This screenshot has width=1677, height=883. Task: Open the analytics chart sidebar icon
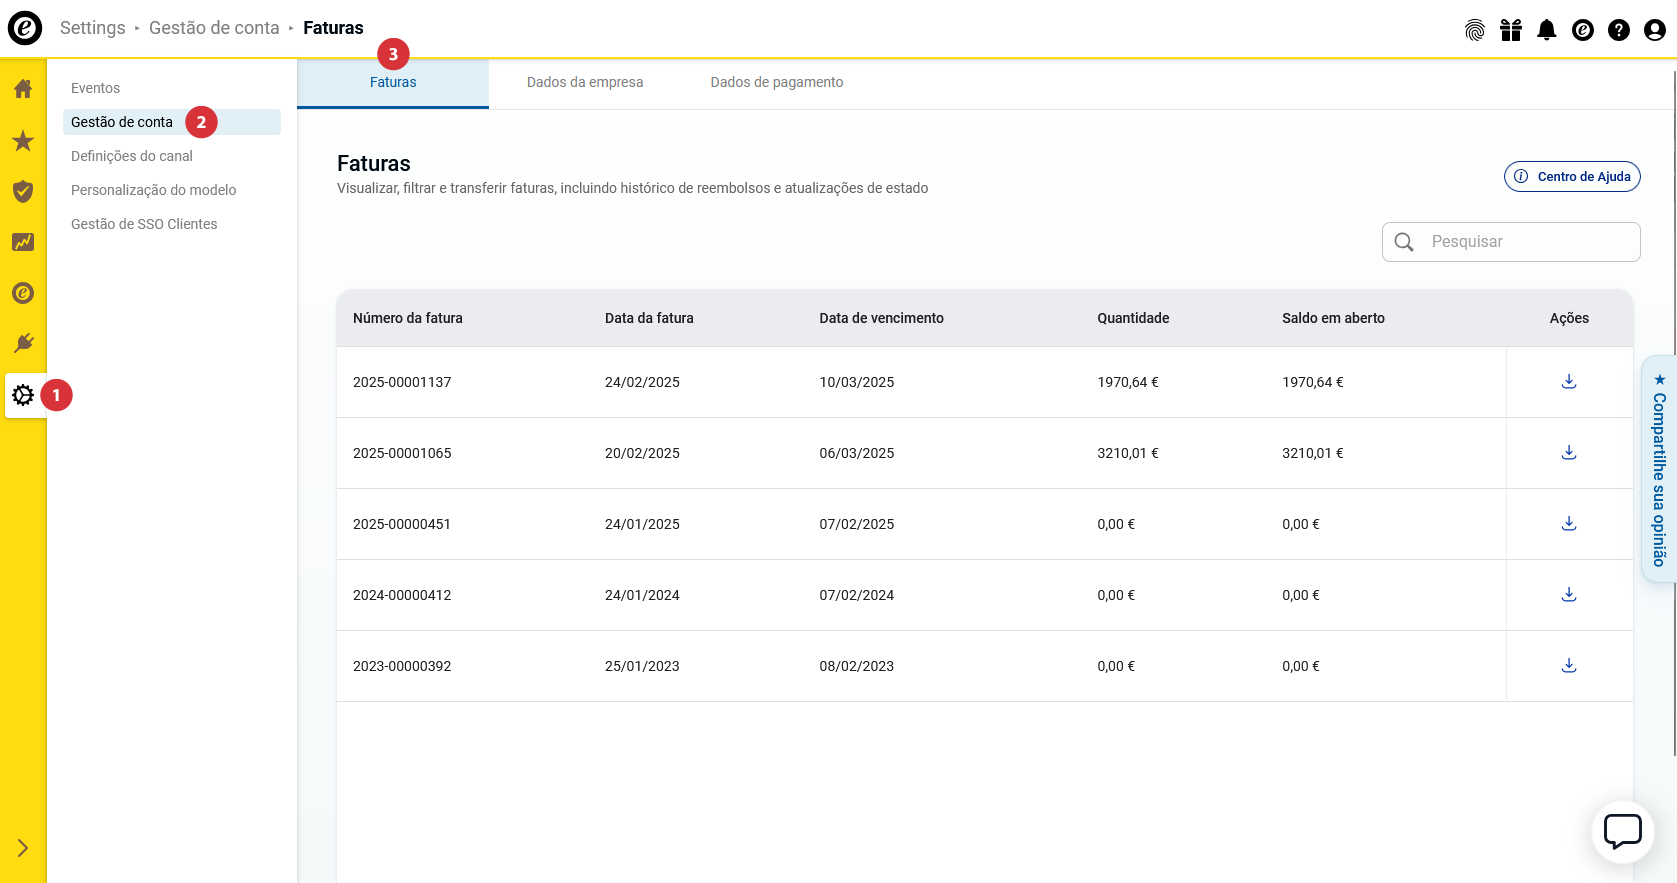23,242
